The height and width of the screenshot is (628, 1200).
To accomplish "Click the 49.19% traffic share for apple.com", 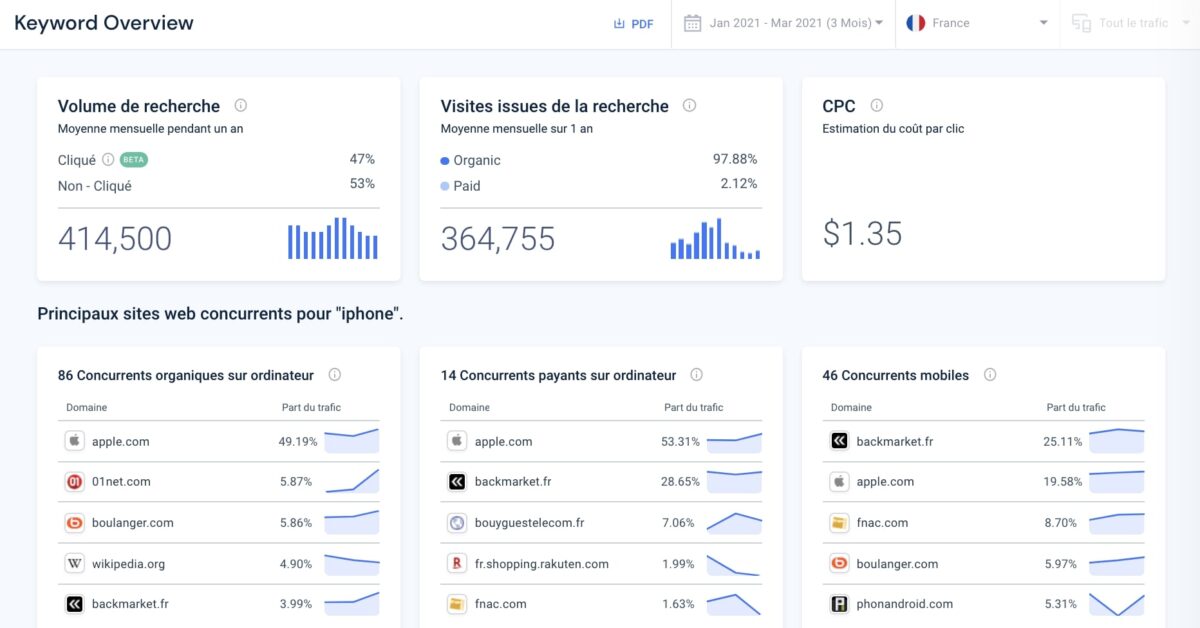I will (298, 441).
